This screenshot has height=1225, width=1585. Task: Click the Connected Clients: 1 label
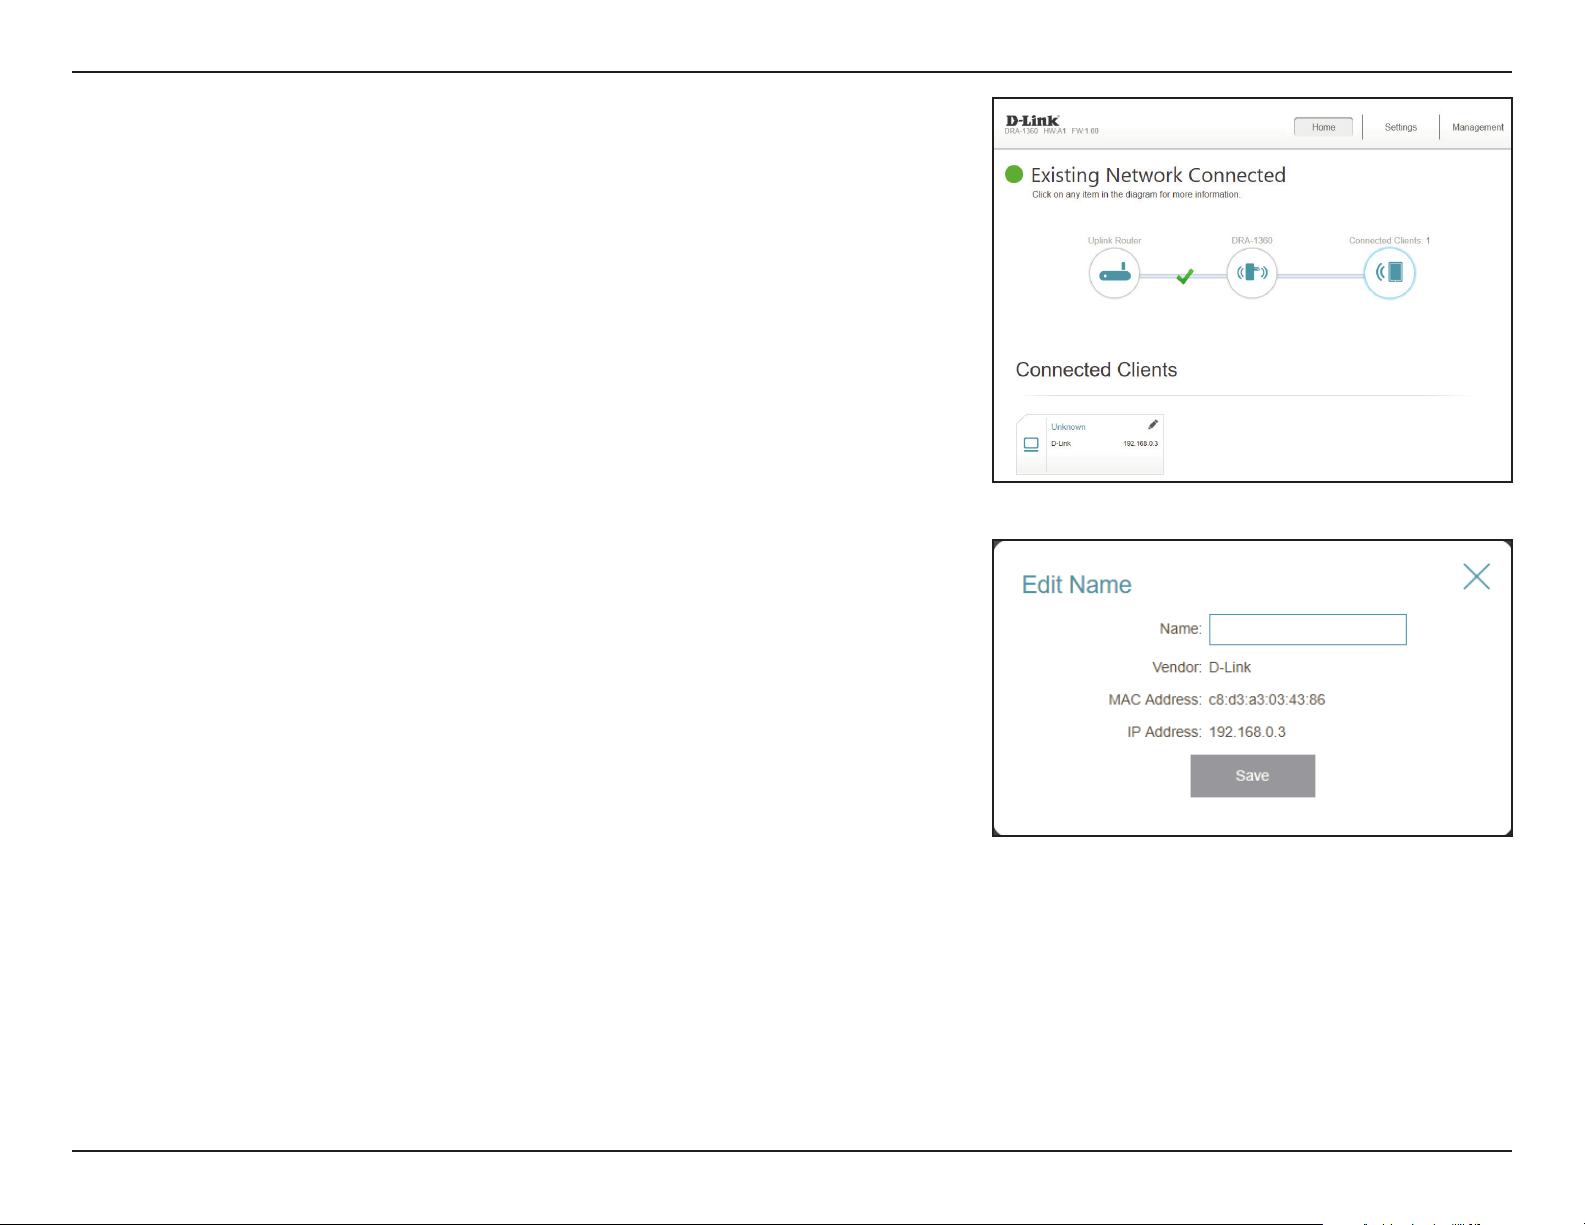pos(1389,241)
